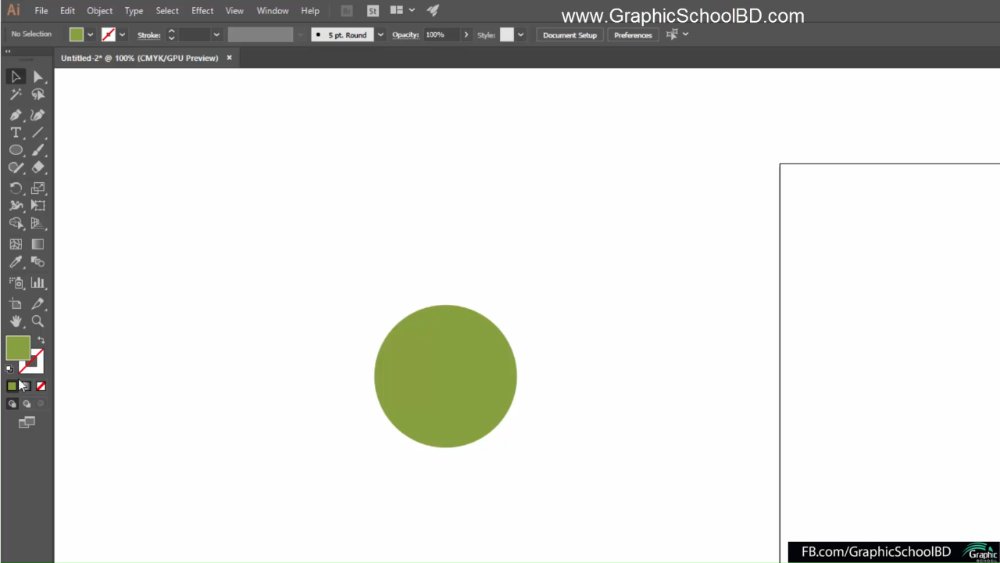This screenshot has height=563, width=1000.
Task: Open the Object menu
Action: coord(99,11)
